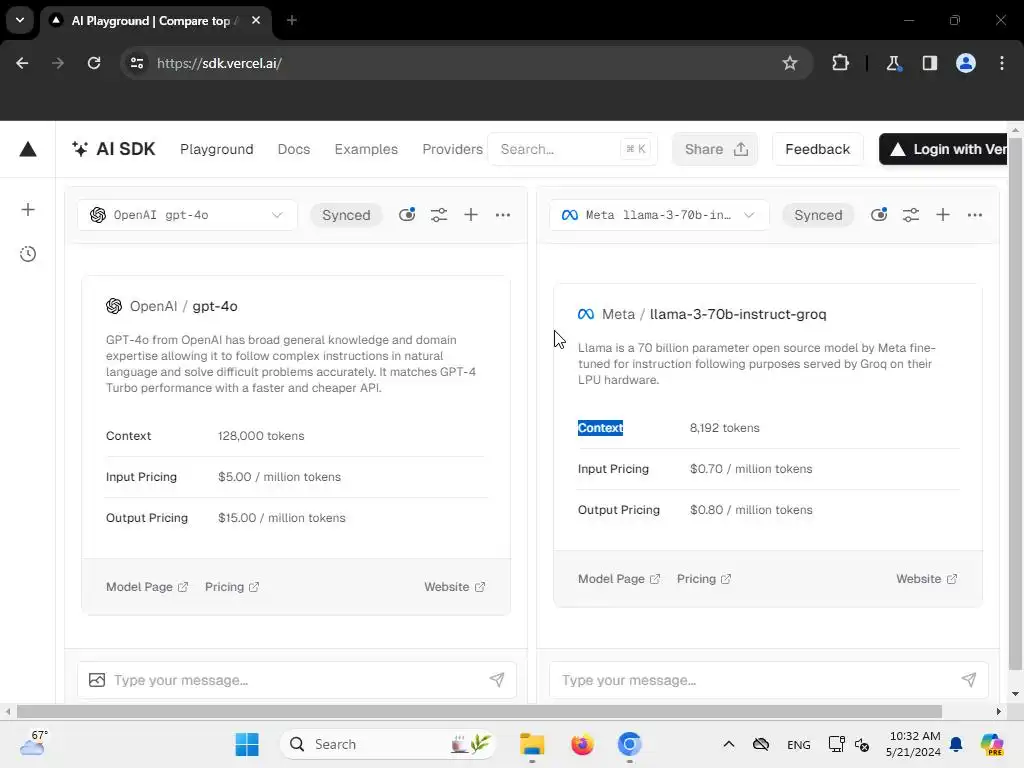Viewport: 1024px width, 768px height.
Task: Toggle Synced in llama panel
Action: 818,215
